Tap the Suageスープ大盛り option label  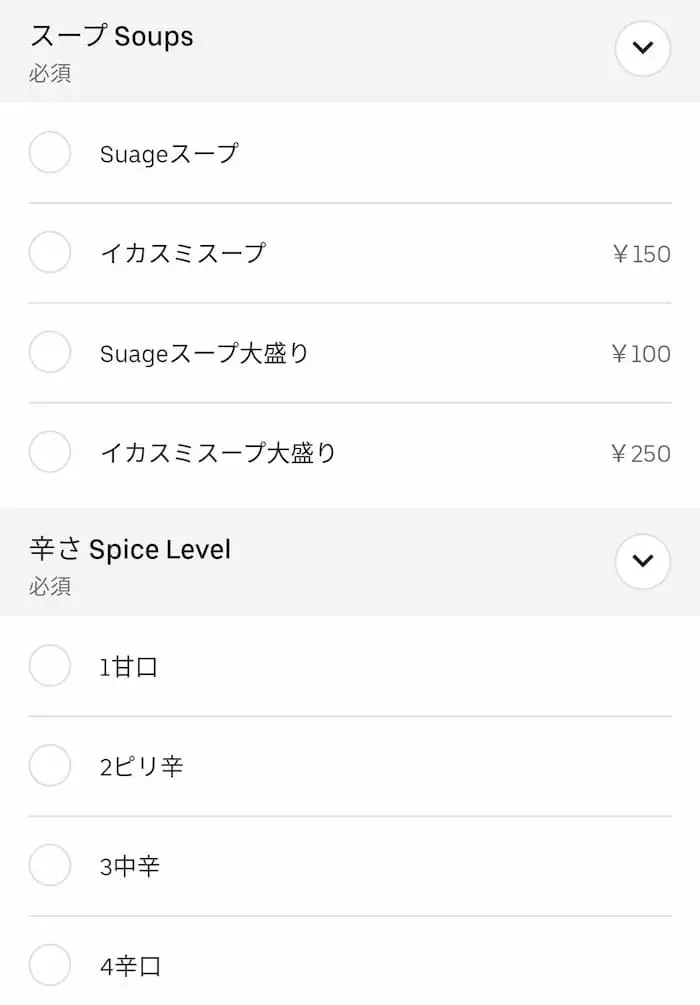204,353
